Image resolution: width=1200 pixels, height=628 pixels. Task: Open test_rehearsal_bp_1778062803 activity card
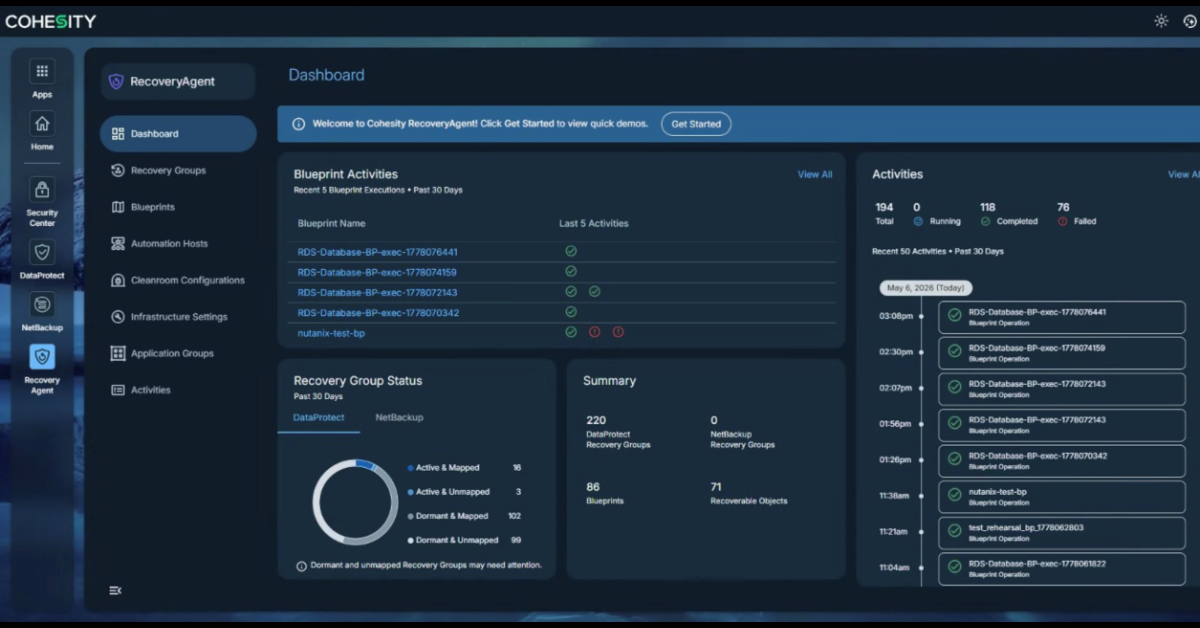coord(1062,532)
